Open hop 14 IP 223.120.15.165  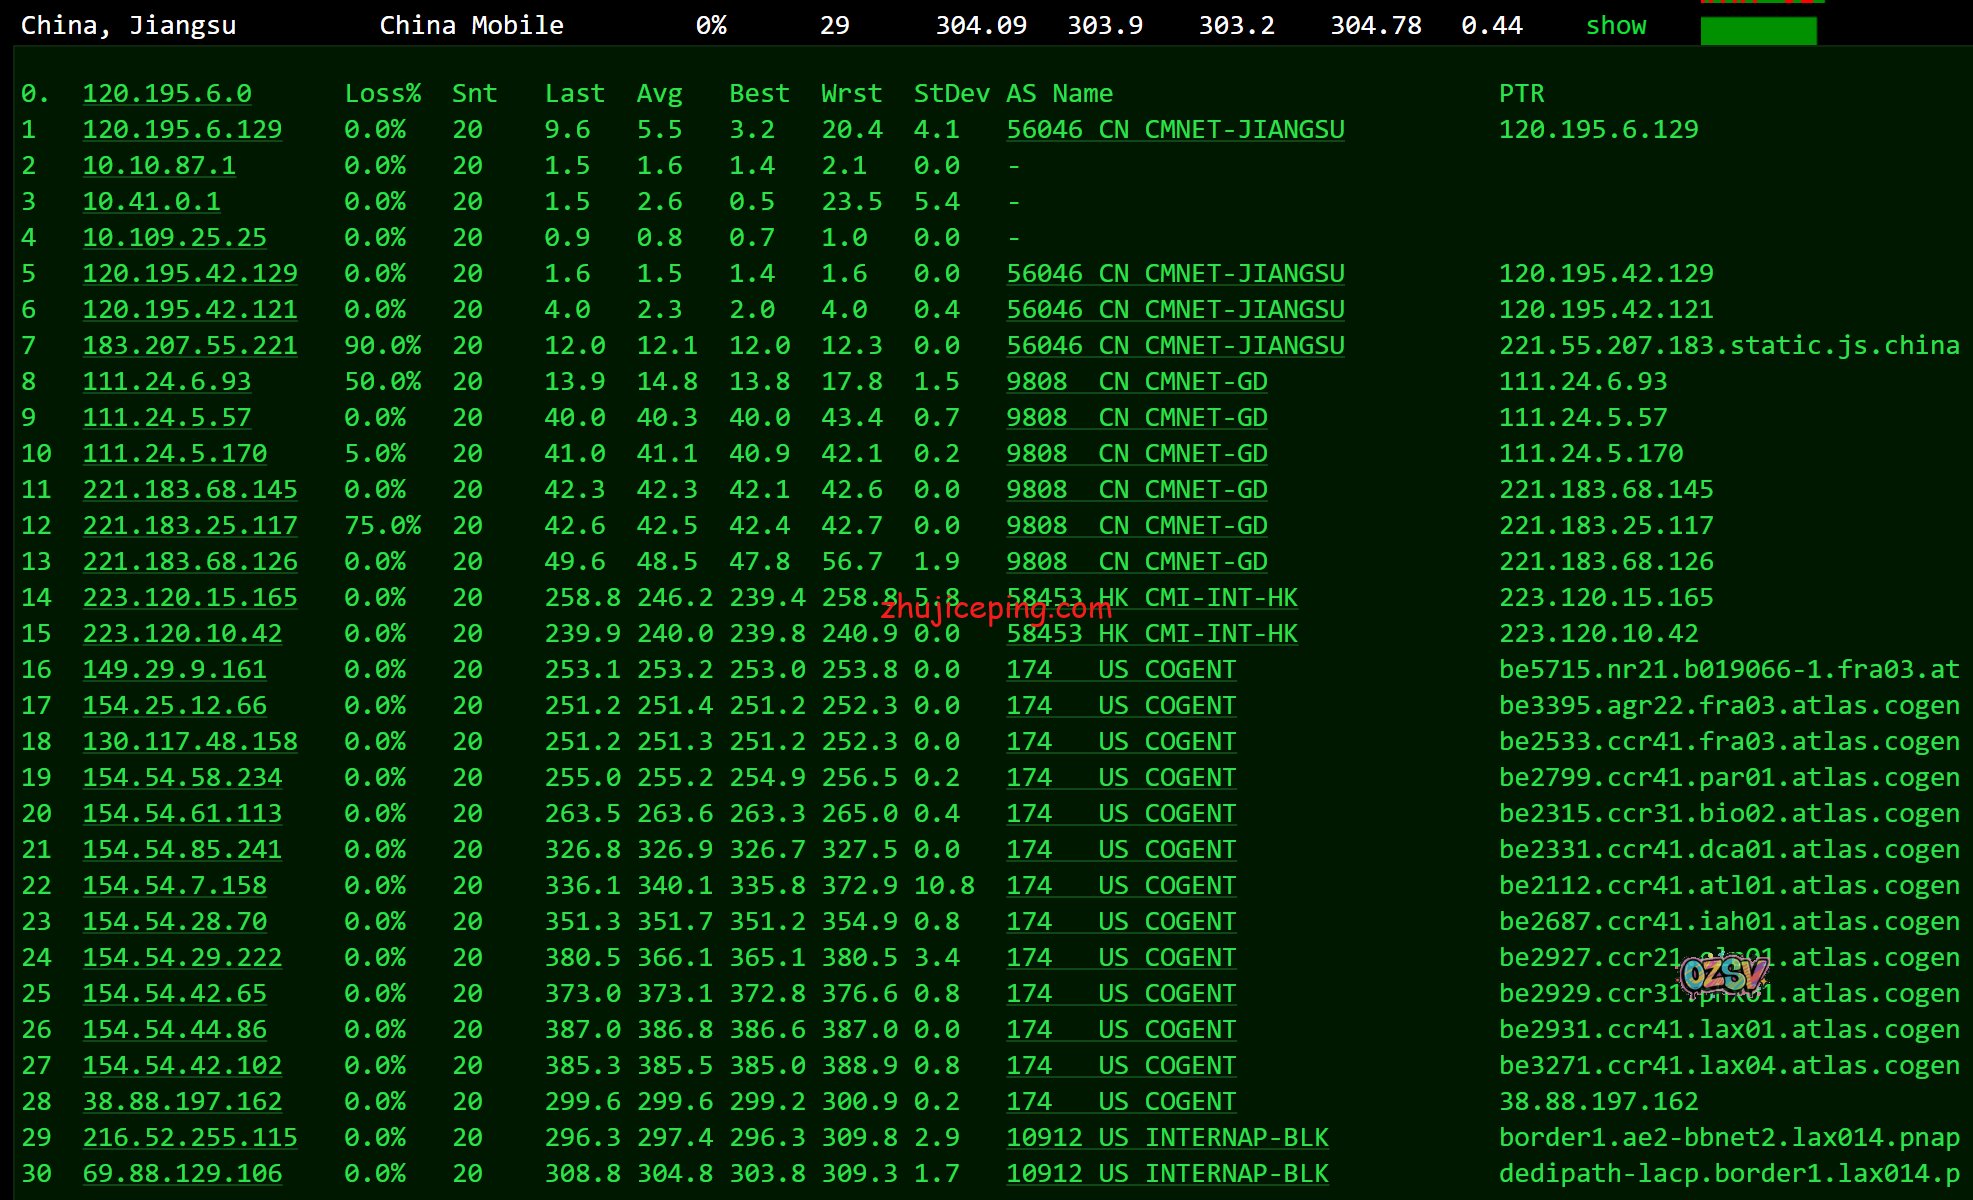190,598
